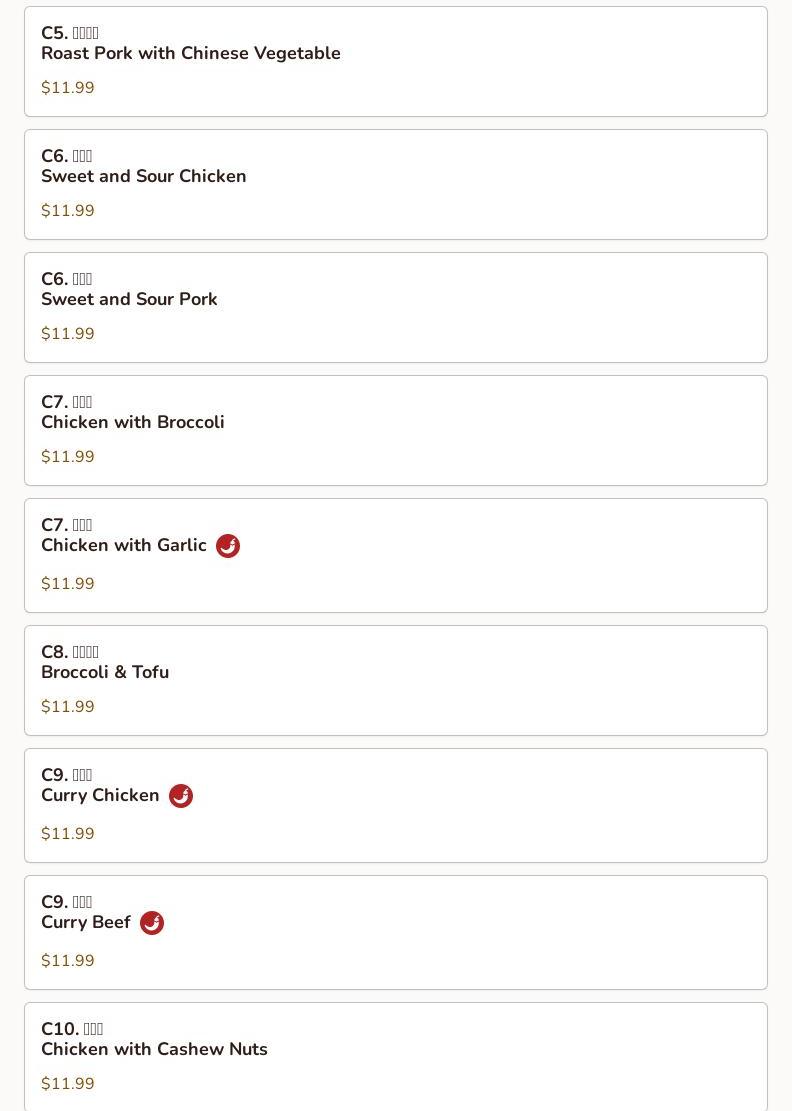Open the Broccoli & Tofu item
This screenshot has height=1111, width=792.
coord(396,680)
